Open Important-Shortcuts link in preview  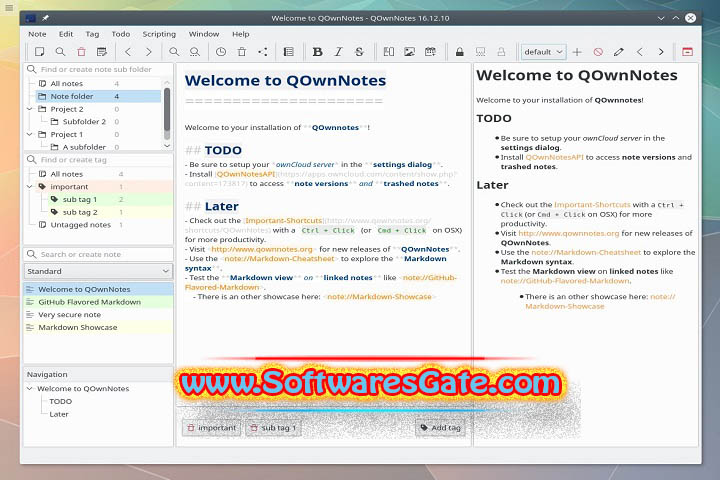coord(592,205)
